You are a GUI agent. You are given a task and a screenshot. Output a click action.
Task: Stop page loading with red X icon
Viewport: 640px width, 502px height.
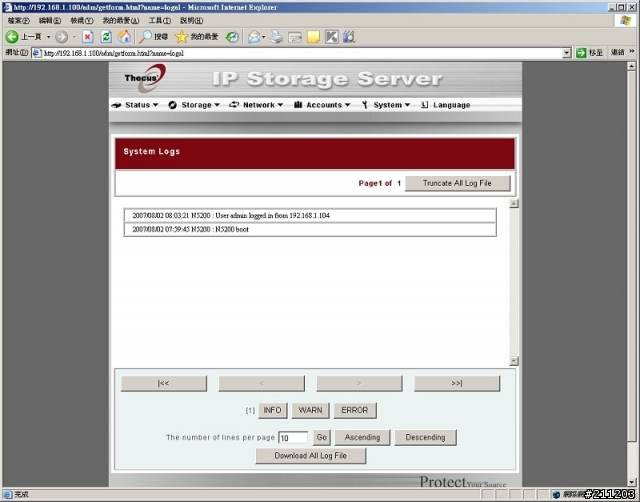pos(87,37)
